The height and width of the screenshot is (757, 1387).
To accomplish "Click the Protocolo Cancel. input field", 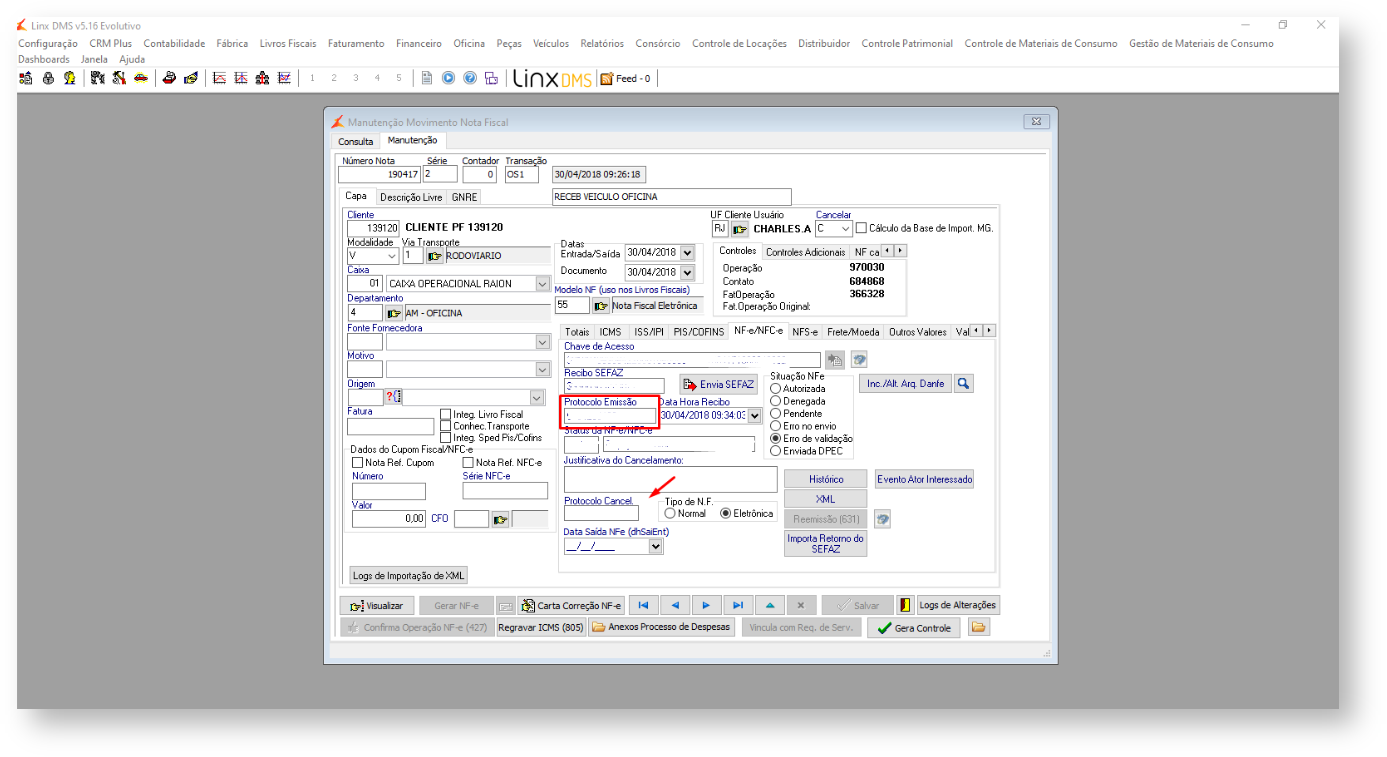I will (x=601, y=514).
